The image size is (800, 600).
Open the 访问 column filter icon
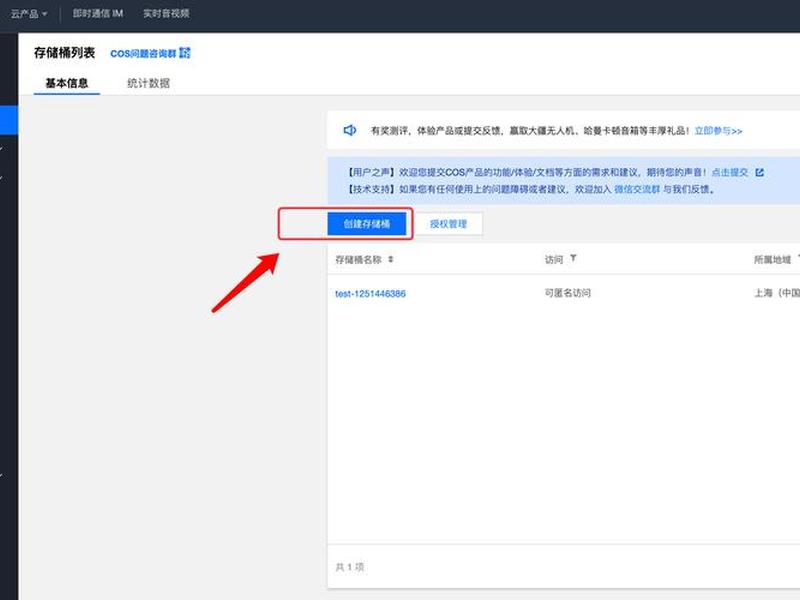(573, 258)
